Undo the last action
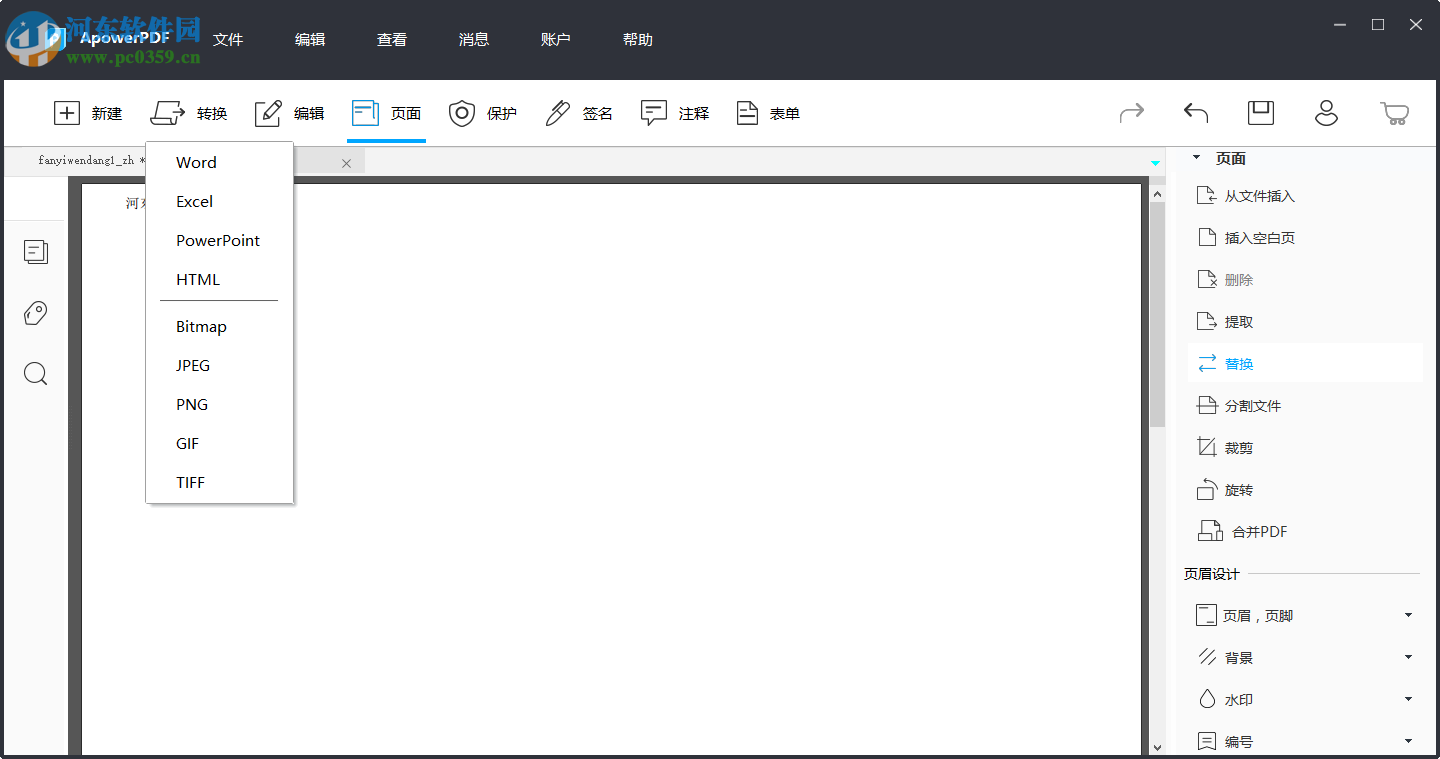The width and height of the screenshot is (1440, 759). (1195, 113)
